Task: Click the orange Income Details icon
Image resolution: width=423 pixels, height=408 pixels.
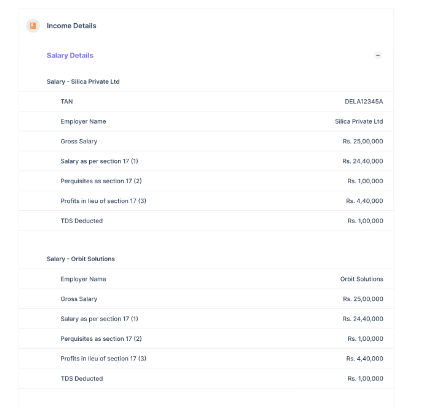Action: click(x=33, y=26)
